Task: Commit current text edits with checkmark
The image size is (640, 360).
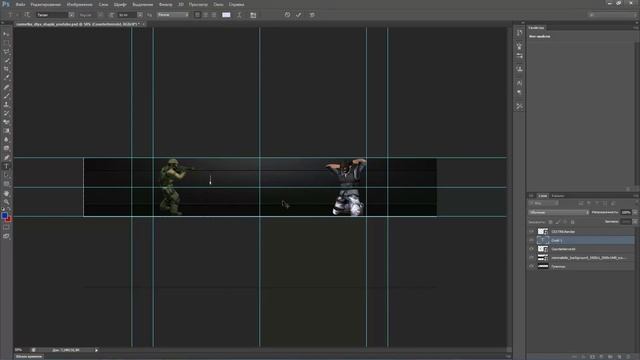Action: click(x=299, y=15)
